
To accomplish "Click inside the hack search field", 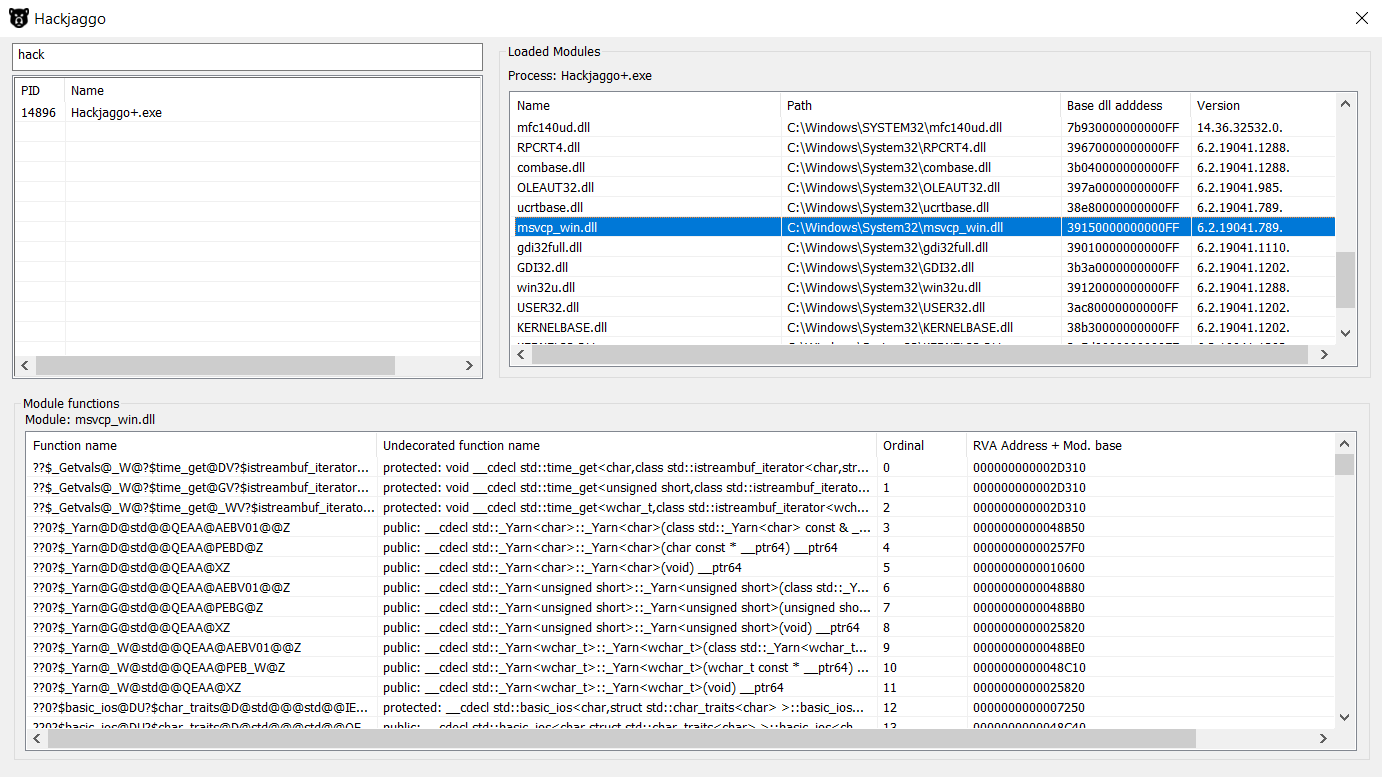I will [x=245, y=56].
